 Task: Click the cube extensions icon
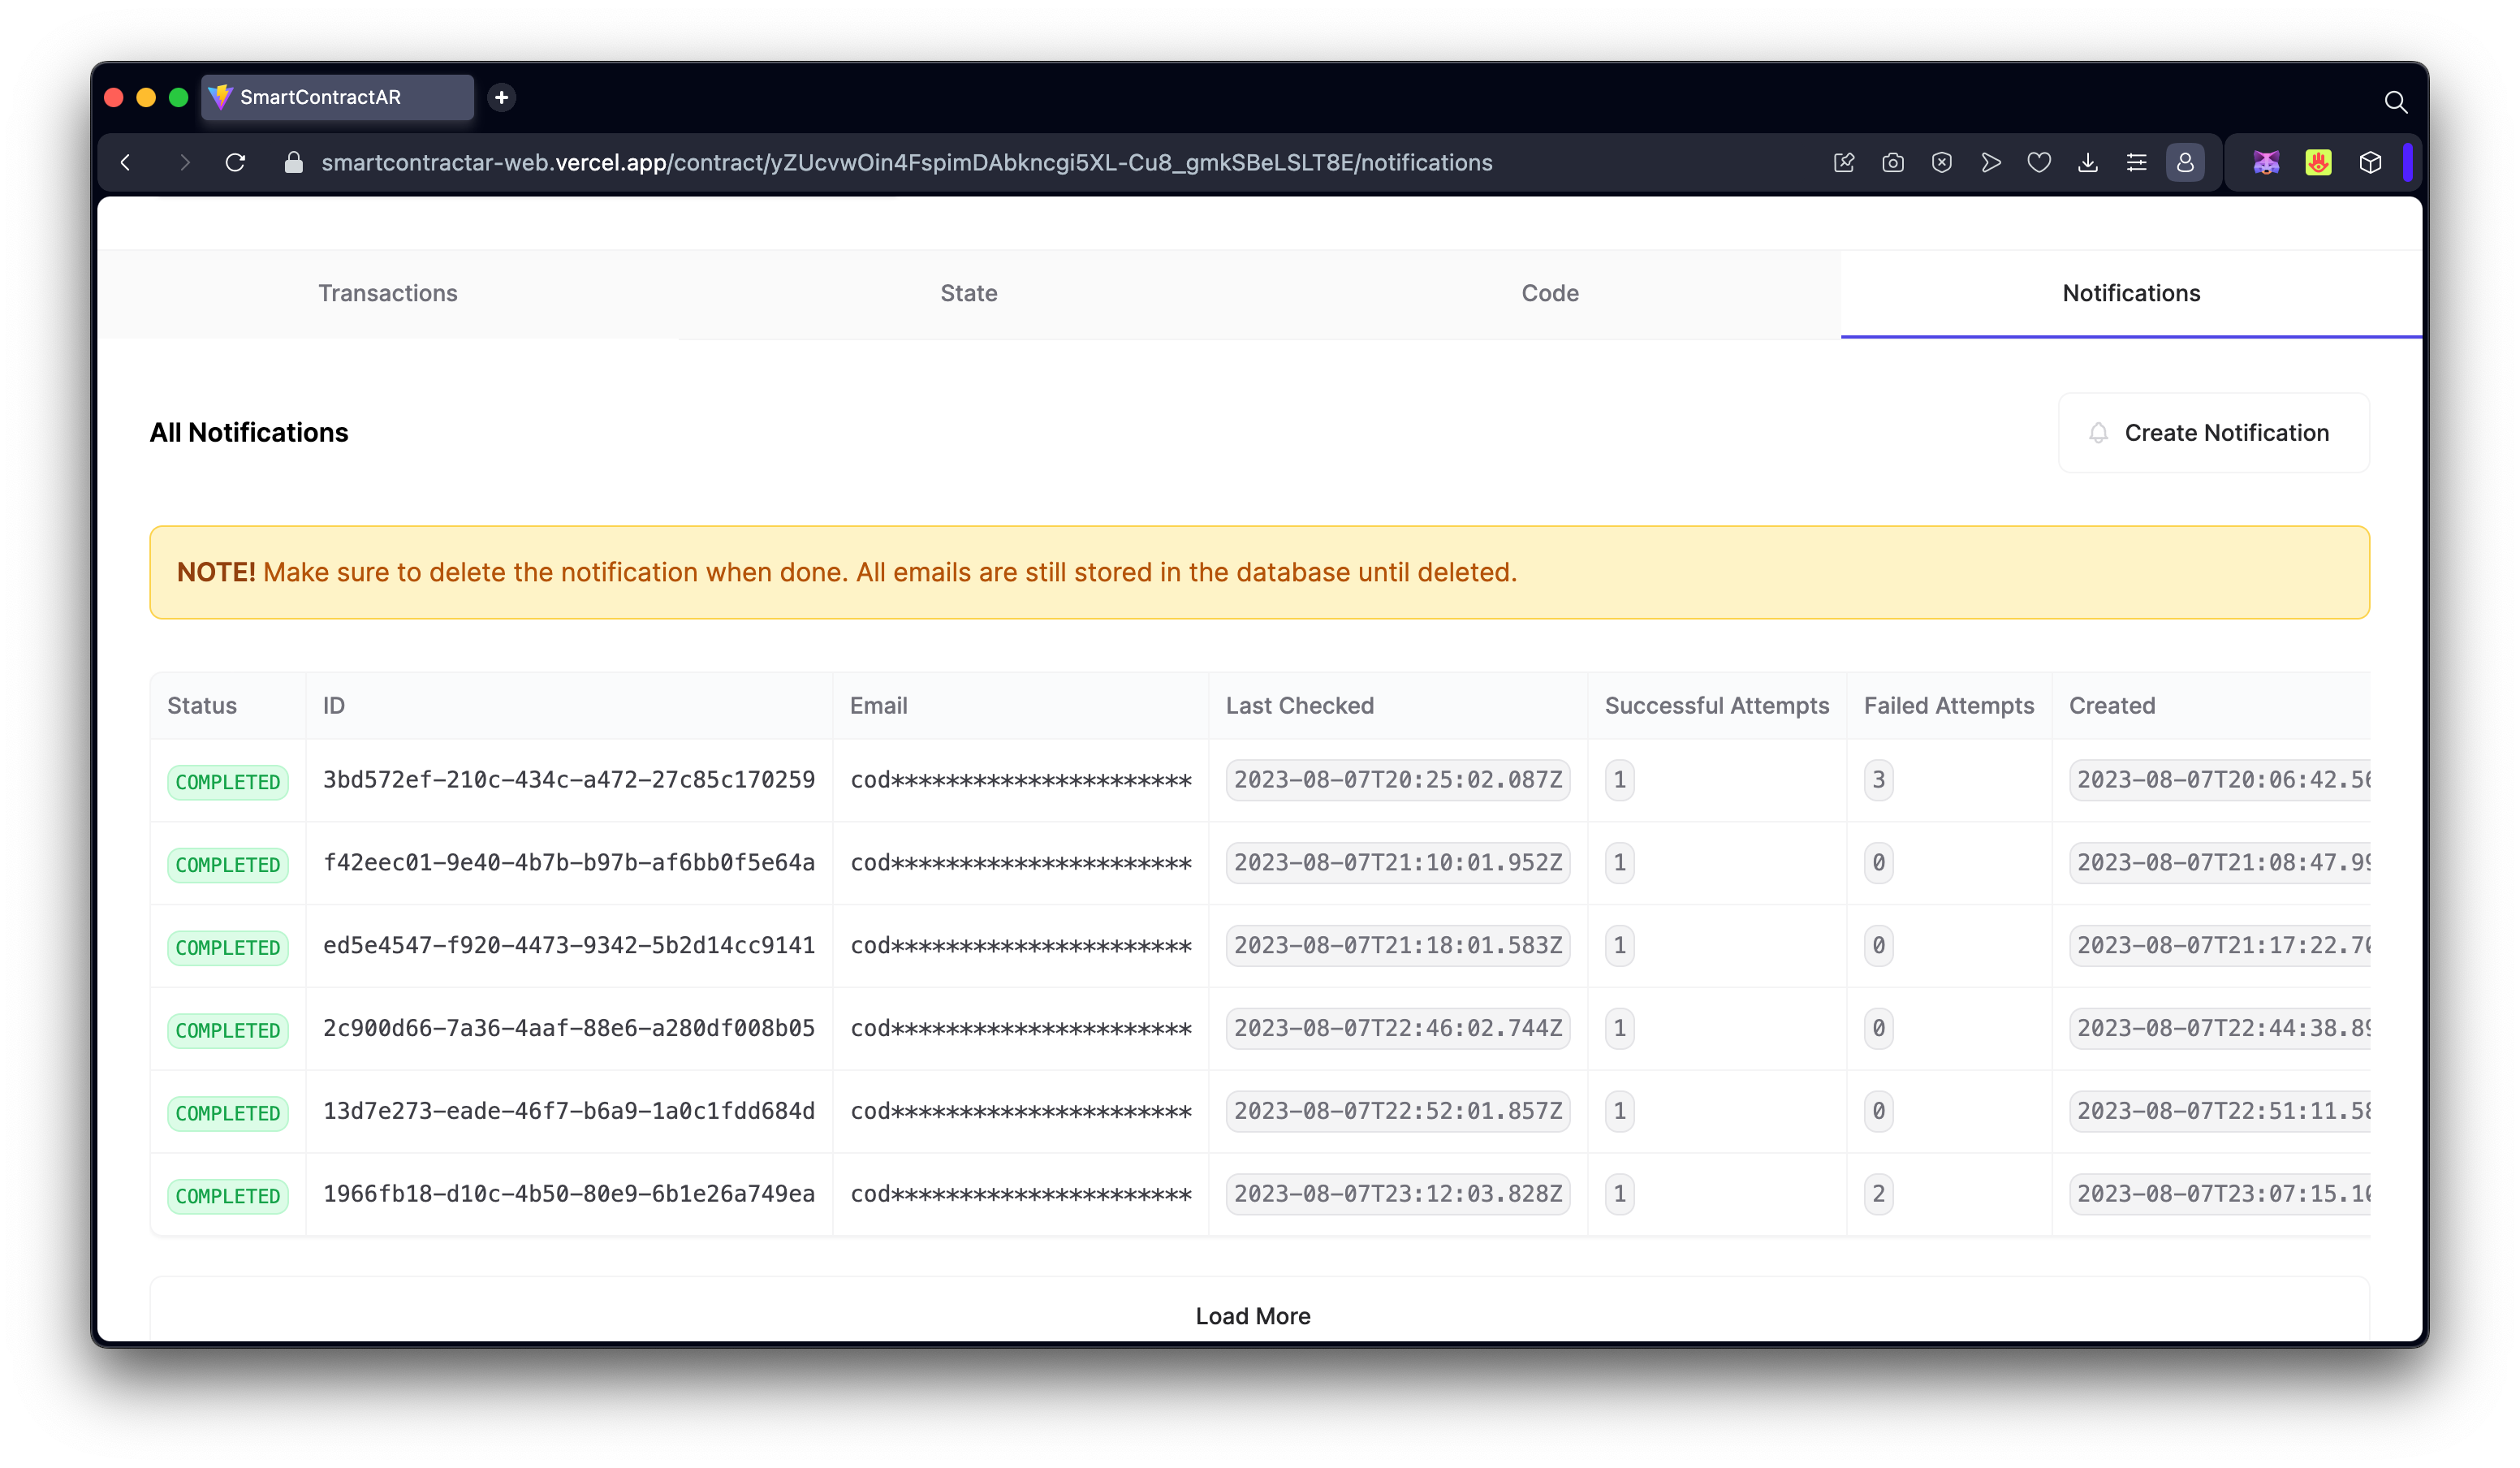coord(2369,162)
